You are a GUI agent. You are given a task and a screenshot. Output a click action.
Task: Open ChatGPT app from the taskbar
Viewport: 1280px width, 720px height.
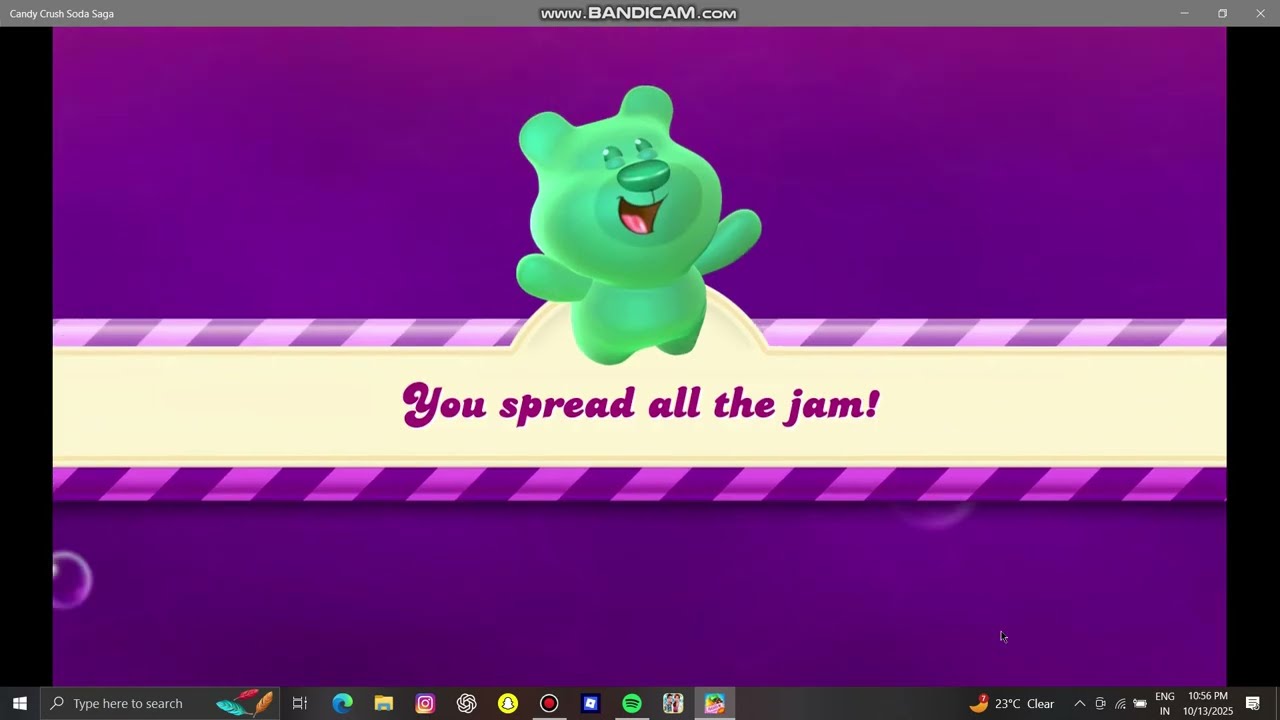point(467,703)
